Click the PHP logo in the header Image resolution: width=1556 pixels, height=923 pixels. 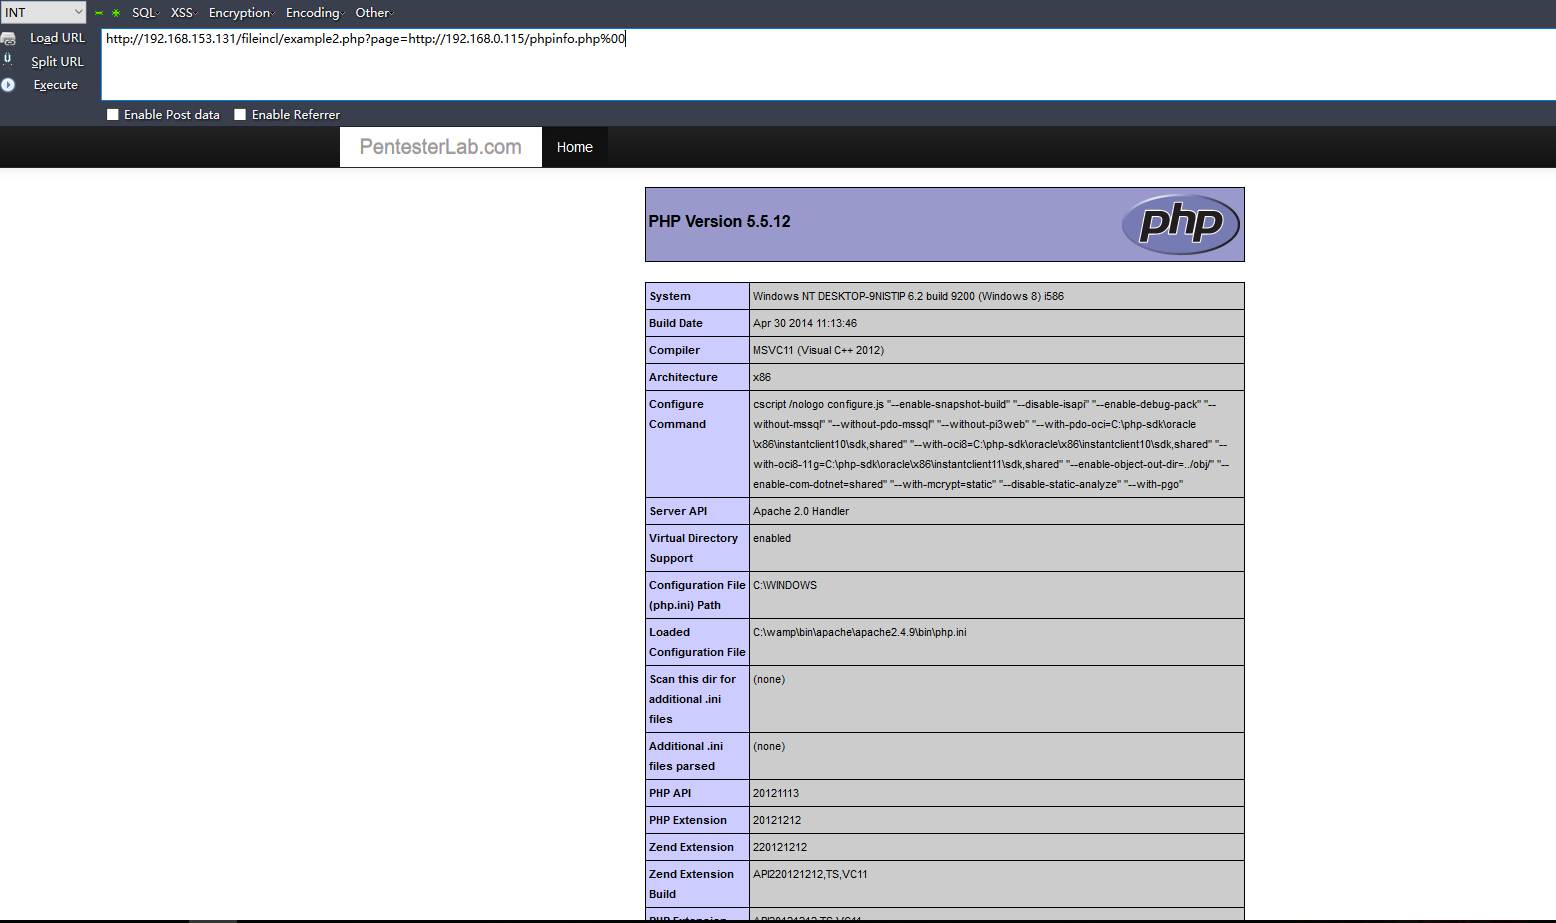pyautogui.click(x=1181, y=224)
